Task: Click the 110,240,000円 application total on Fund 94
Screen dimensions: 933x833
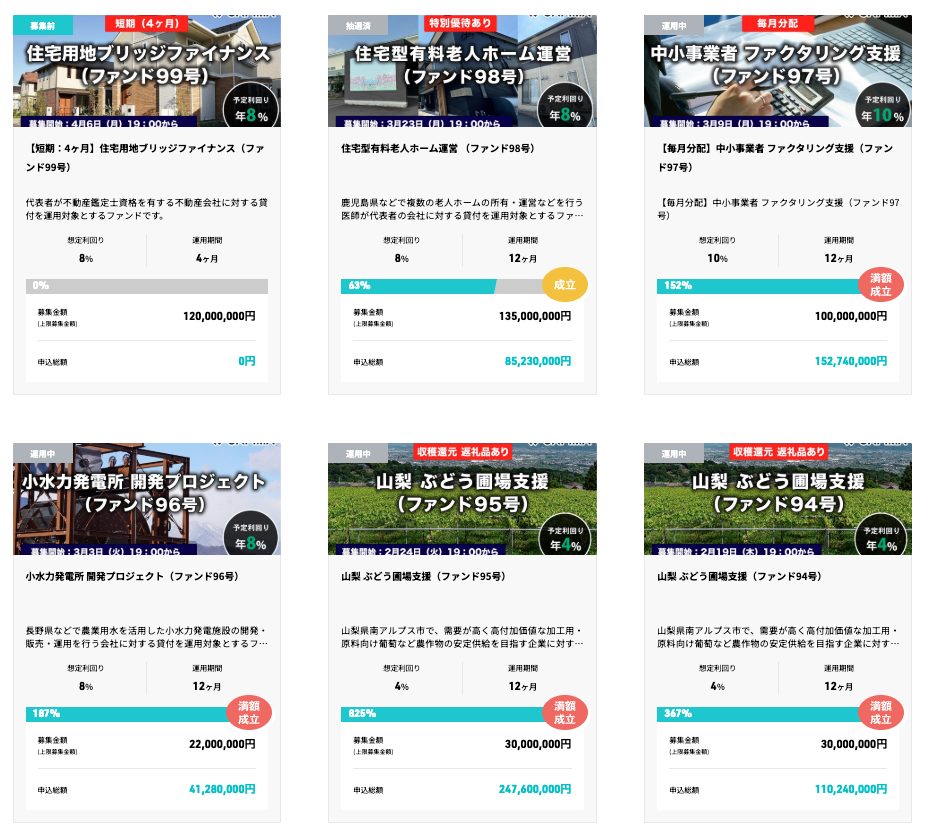Action: point(851,789)
